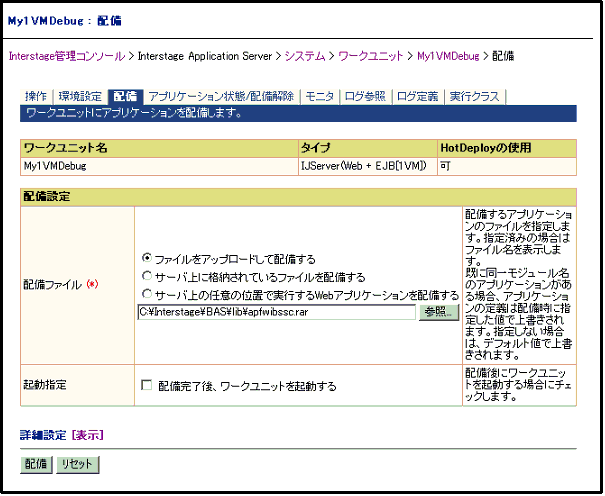Click the 配備 deploy button
This screenshot has height=496, width=605.
click(36, 464)
